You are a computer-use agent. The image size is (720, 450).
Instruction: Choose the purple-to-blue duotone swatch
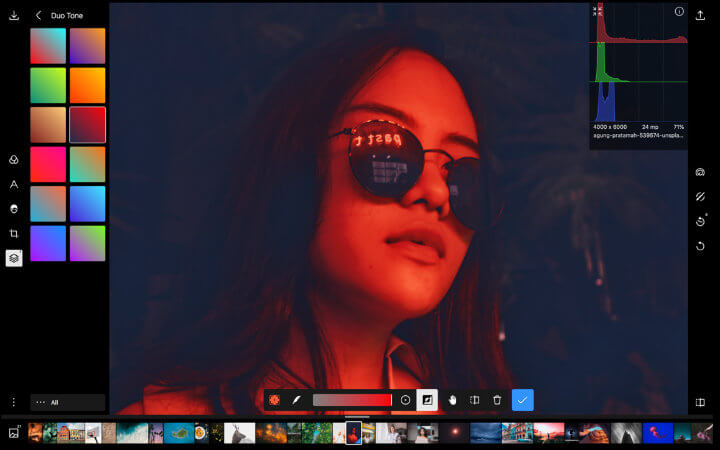(48, 243)
